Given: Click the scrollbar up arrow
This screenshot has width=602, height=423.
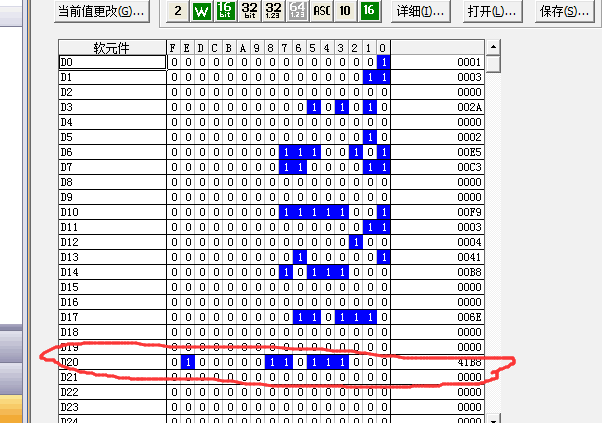Looking at the screenshot, I should [x=492, y=47].
